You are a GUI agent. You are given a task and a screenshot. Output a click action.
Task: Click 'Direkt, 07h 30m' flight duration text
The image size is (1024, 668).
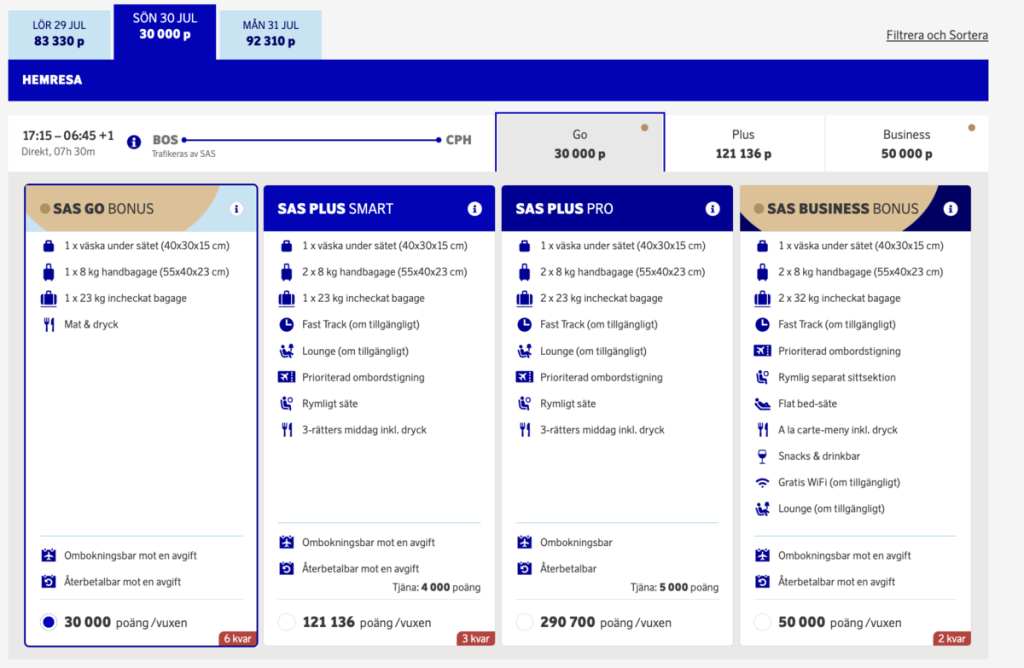(x=58, y=152)
